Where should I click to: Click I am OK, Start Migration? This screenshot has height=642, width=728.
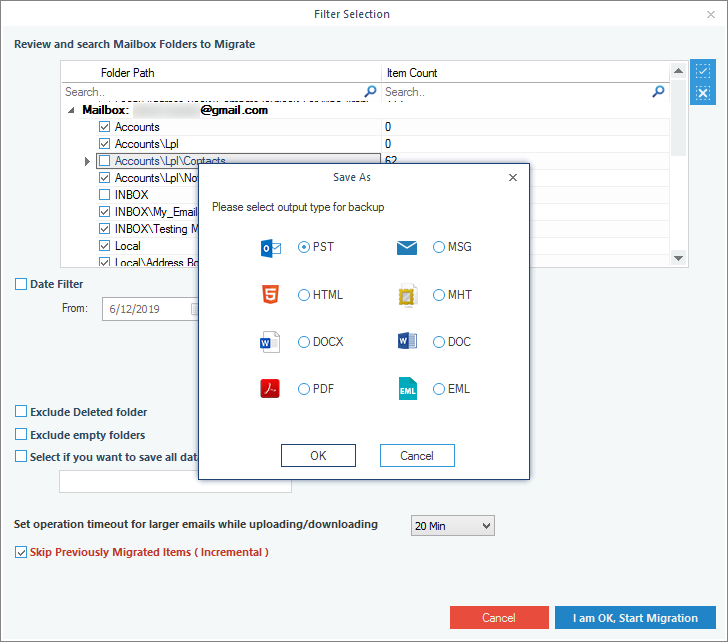click(635, 618)
